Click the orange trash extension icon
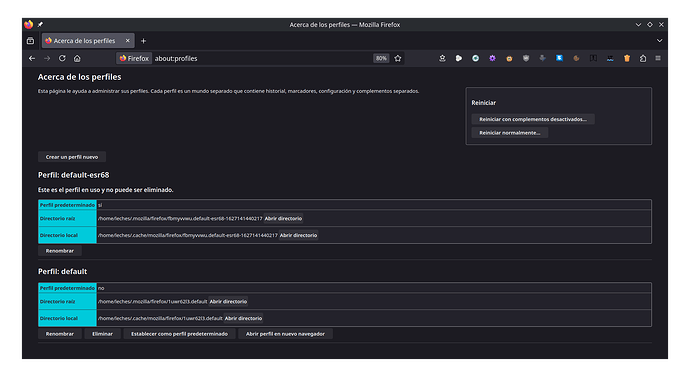Image resolution: width=690 pixels, height=385 pixels. (627, 58)
